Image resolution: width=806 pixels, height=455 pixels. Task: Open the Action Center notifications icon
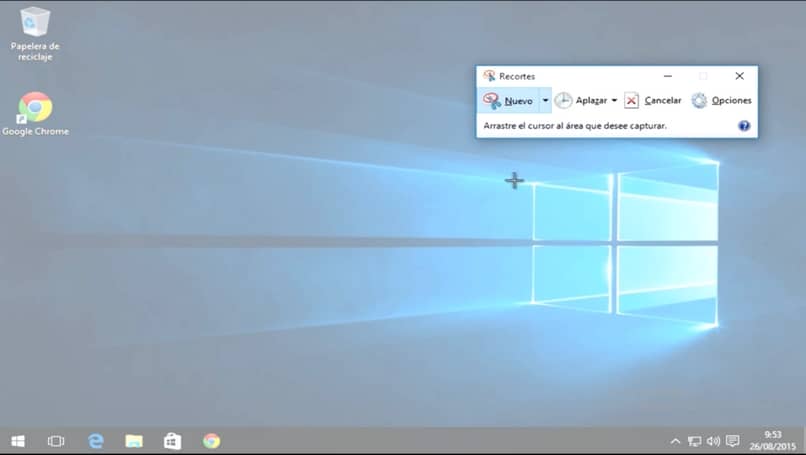732,441
